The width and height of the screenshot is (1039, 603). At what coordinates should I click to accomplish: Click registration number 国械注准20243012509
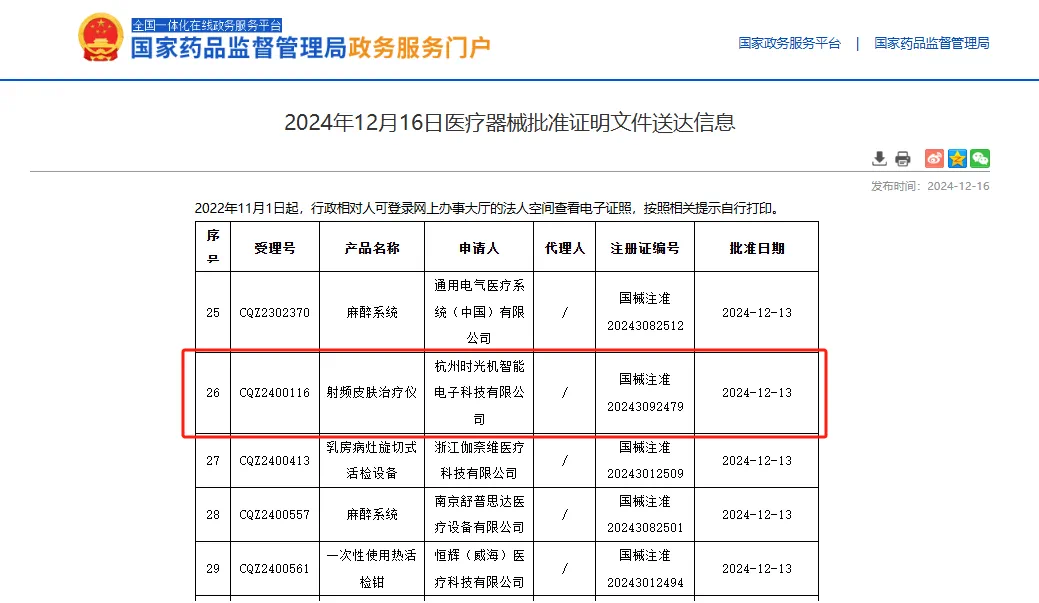645,461
